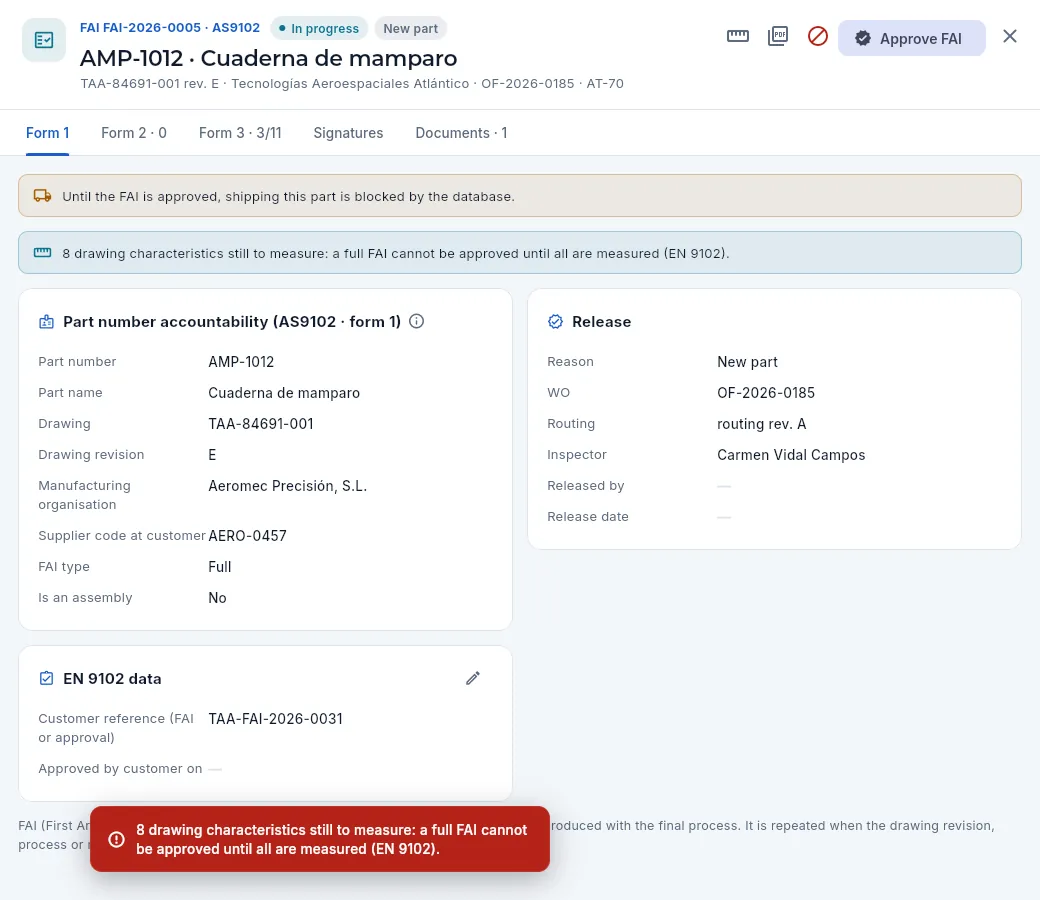The height and width of the screenshot is (900, 1040).
Task: Click drawing value TAA-84691-001
Action: [x=261, y=424]
